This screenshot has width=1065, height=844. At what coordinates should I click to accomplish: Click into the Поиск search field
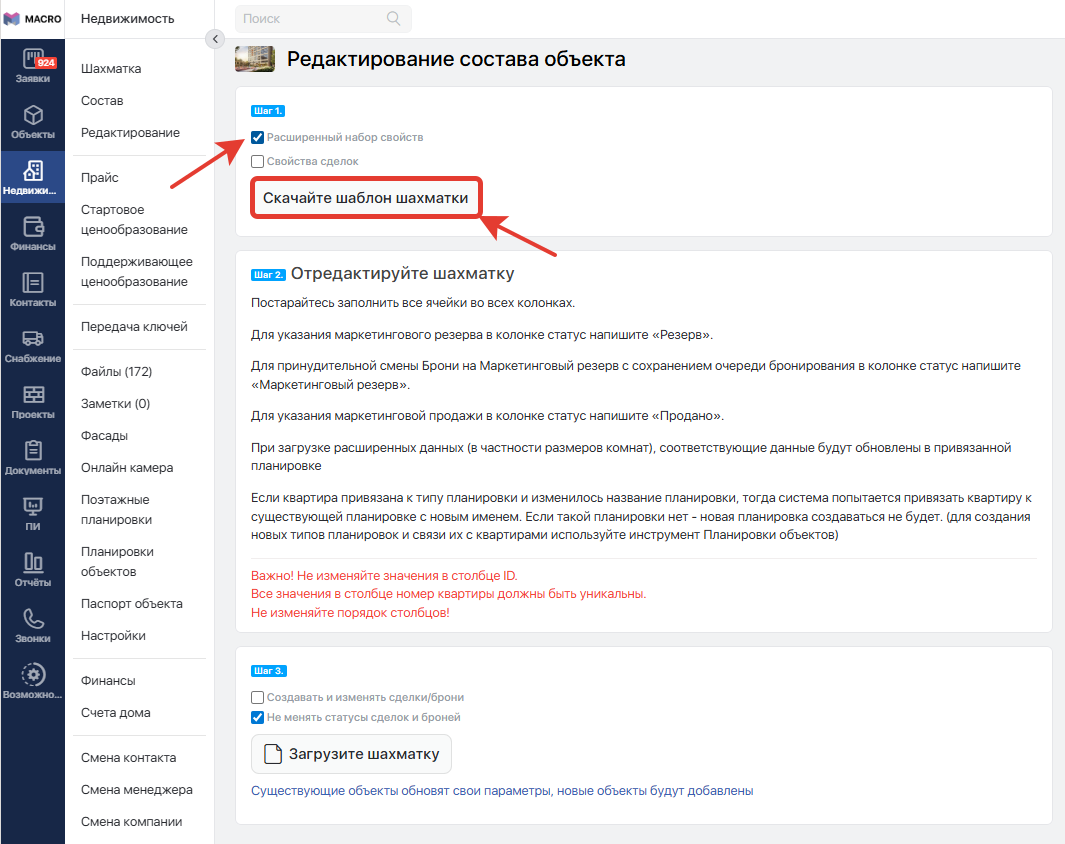(310, 18)
